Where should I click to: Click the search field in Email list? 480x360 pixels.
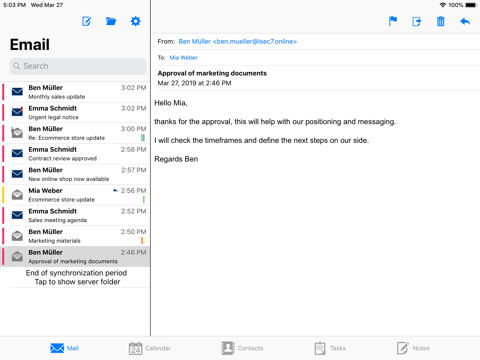tap(78, 66)
